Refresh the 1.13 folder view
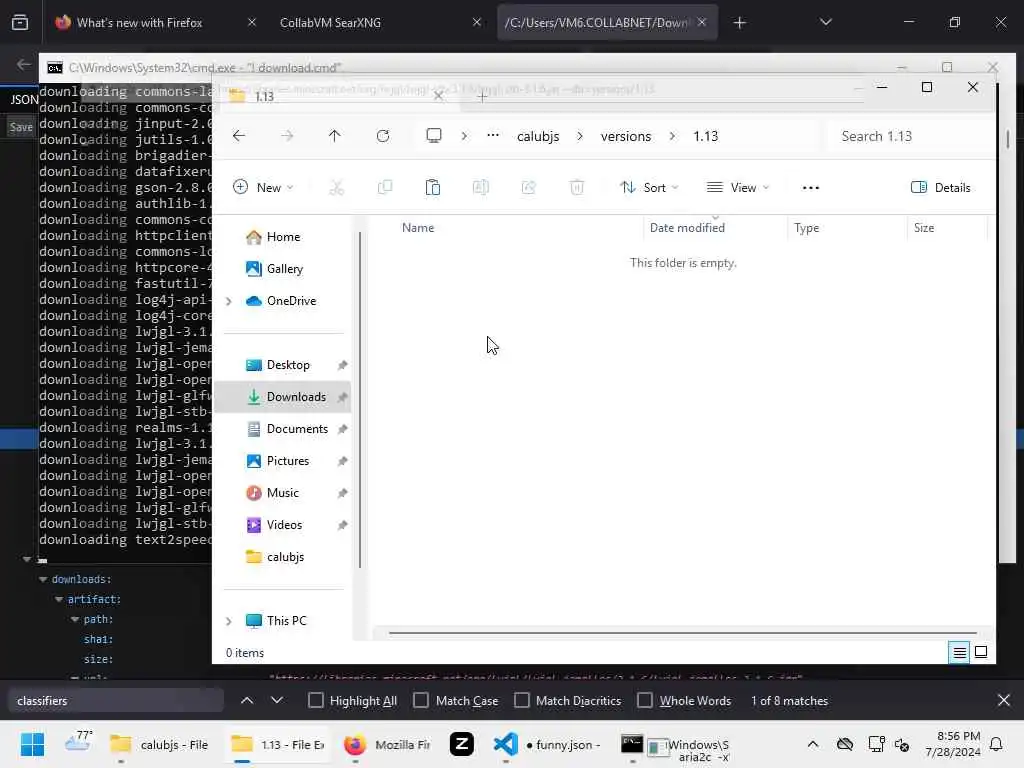Viewport: 1024px width, 768px height. [x=383, y=136]
